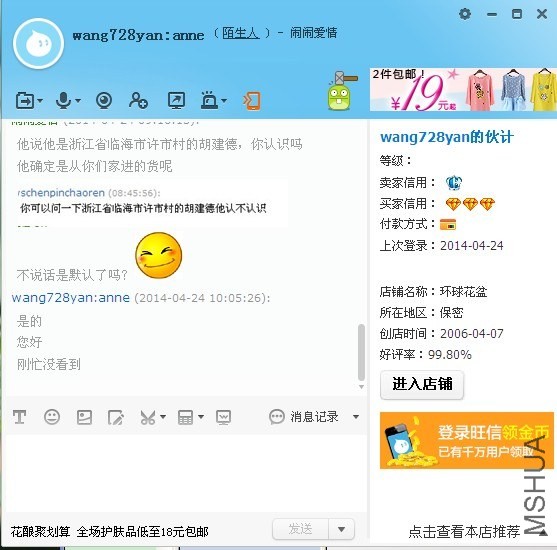Screen dimensions: 557x550
Task: Expand the calculator dropdown arrow
Action: point(201,416)
